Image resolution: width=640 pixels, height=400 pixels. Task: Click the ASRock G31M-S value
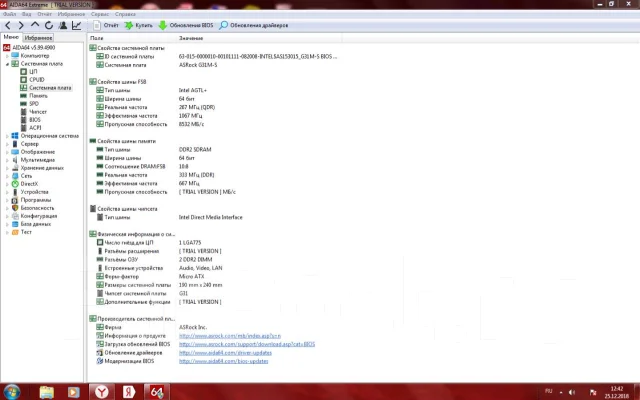(198, 65)
